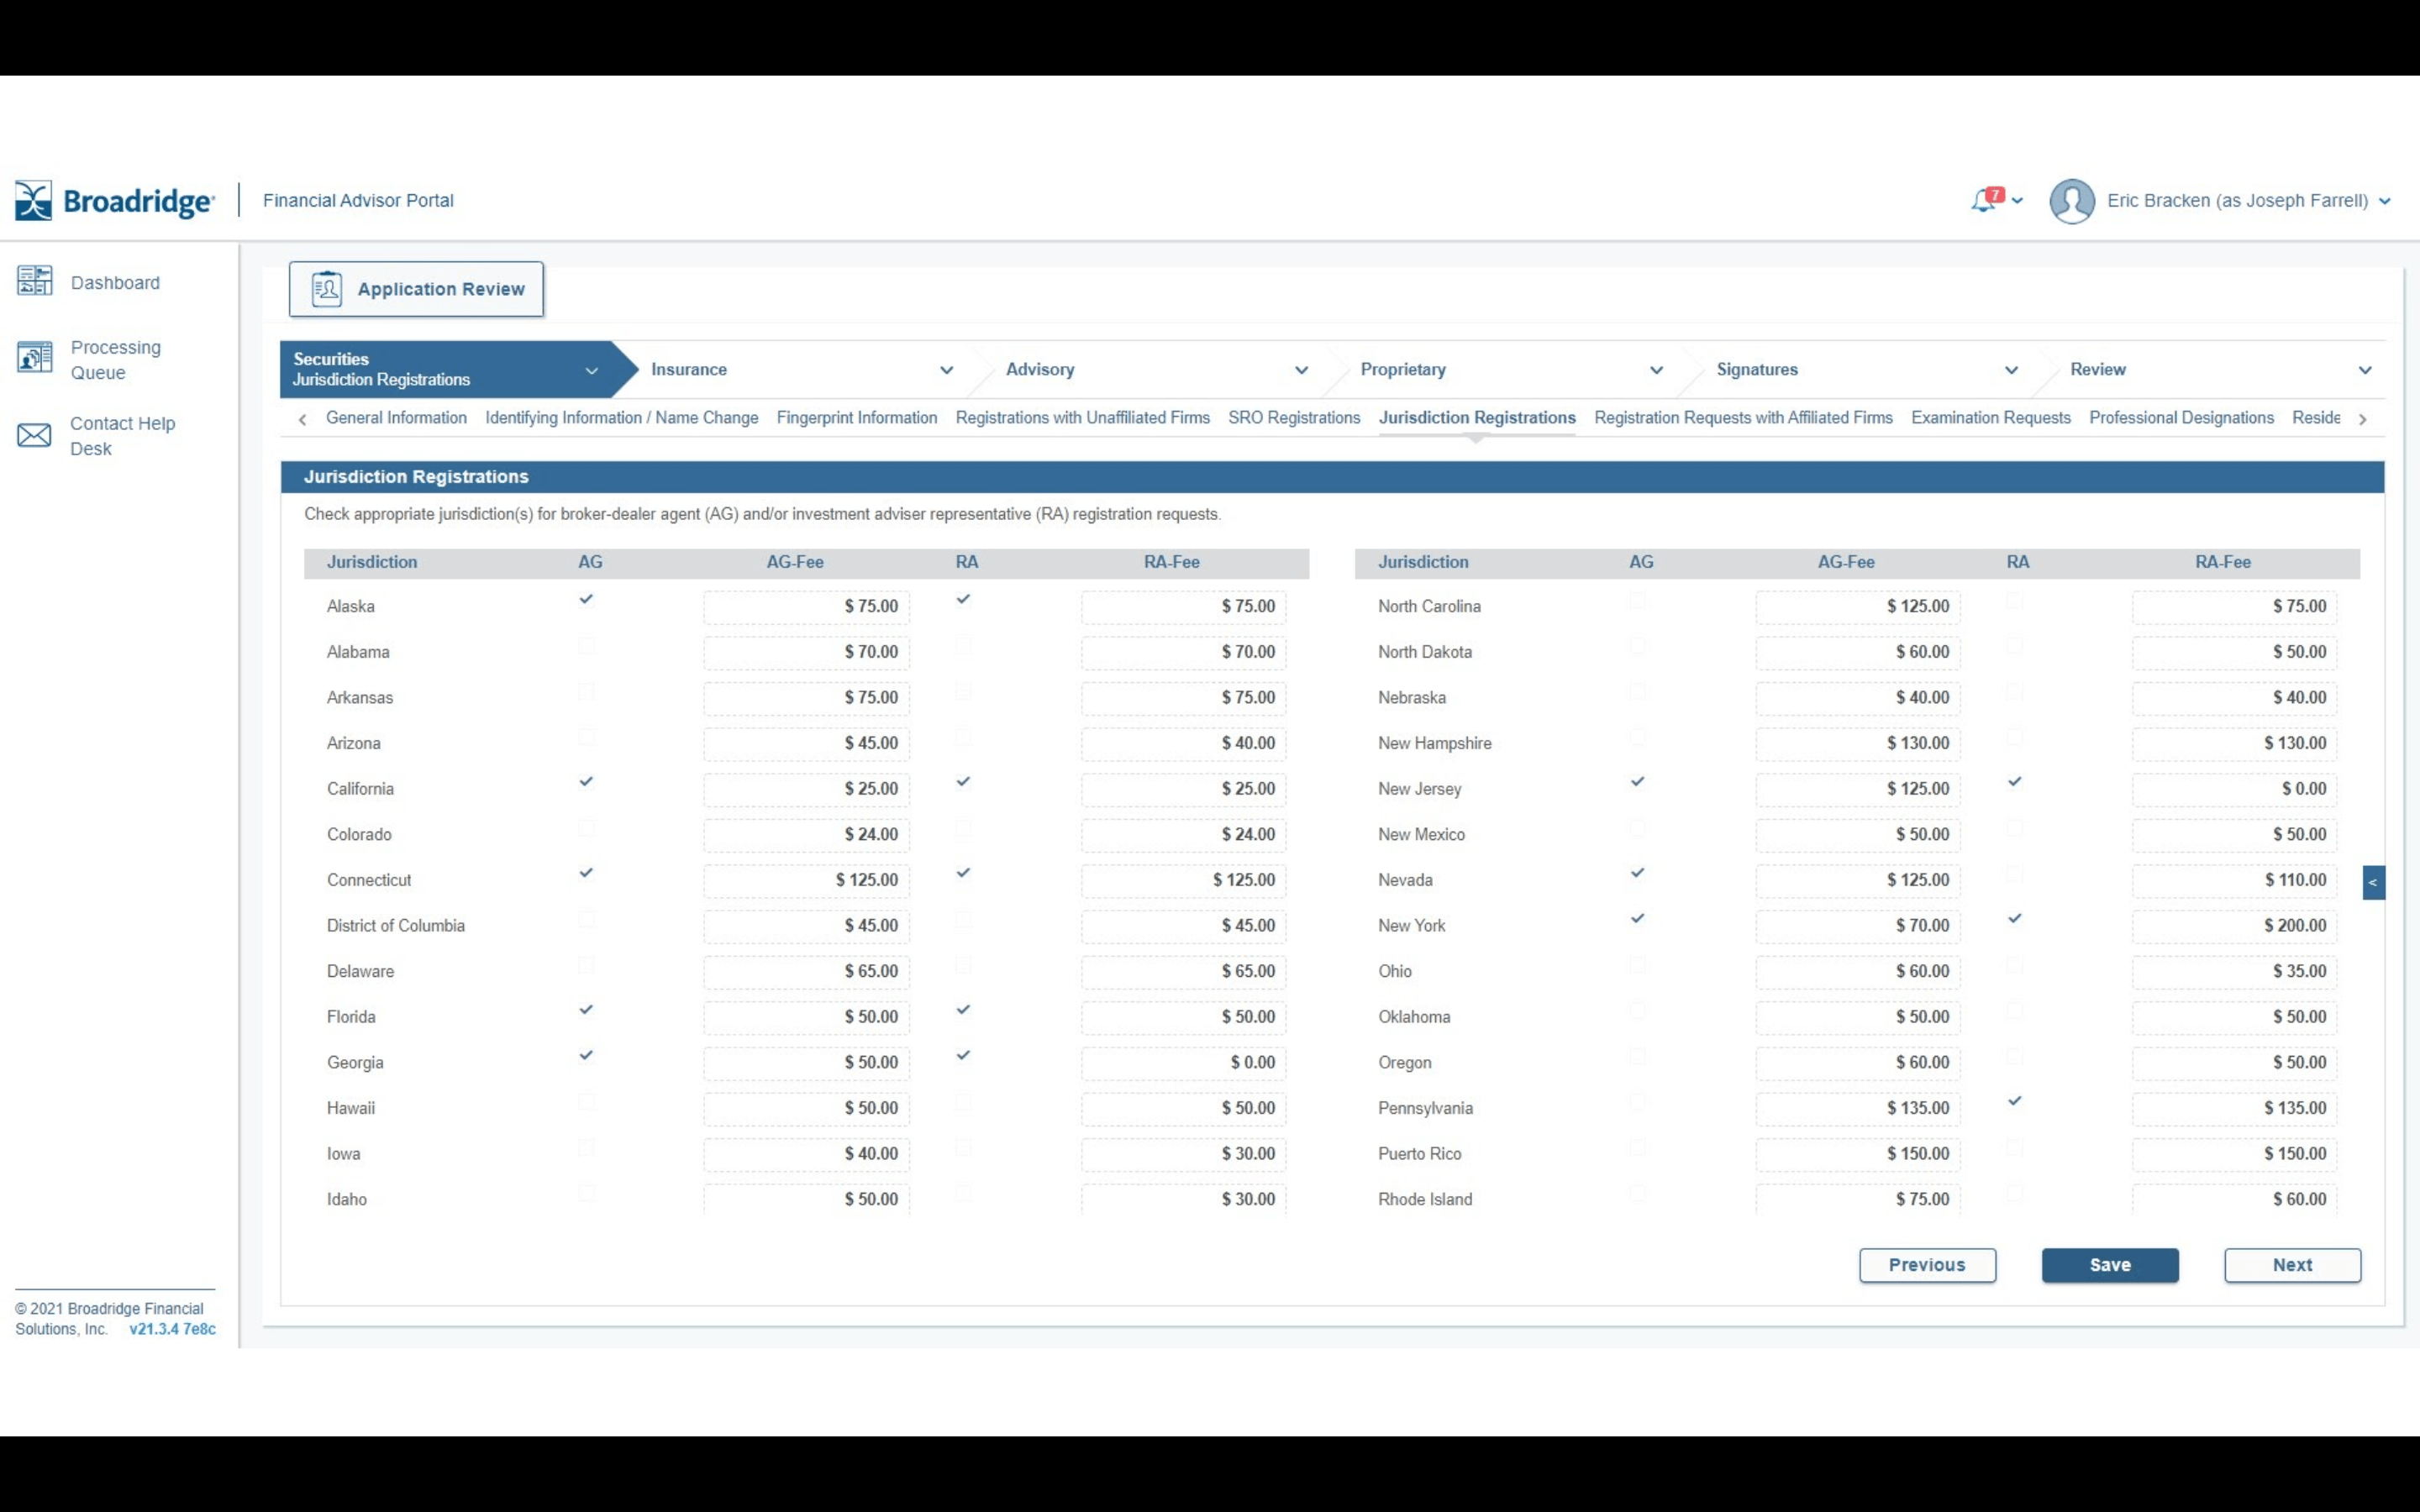
Task: Expand the Insurance section chevron
Action: (946, 370)
